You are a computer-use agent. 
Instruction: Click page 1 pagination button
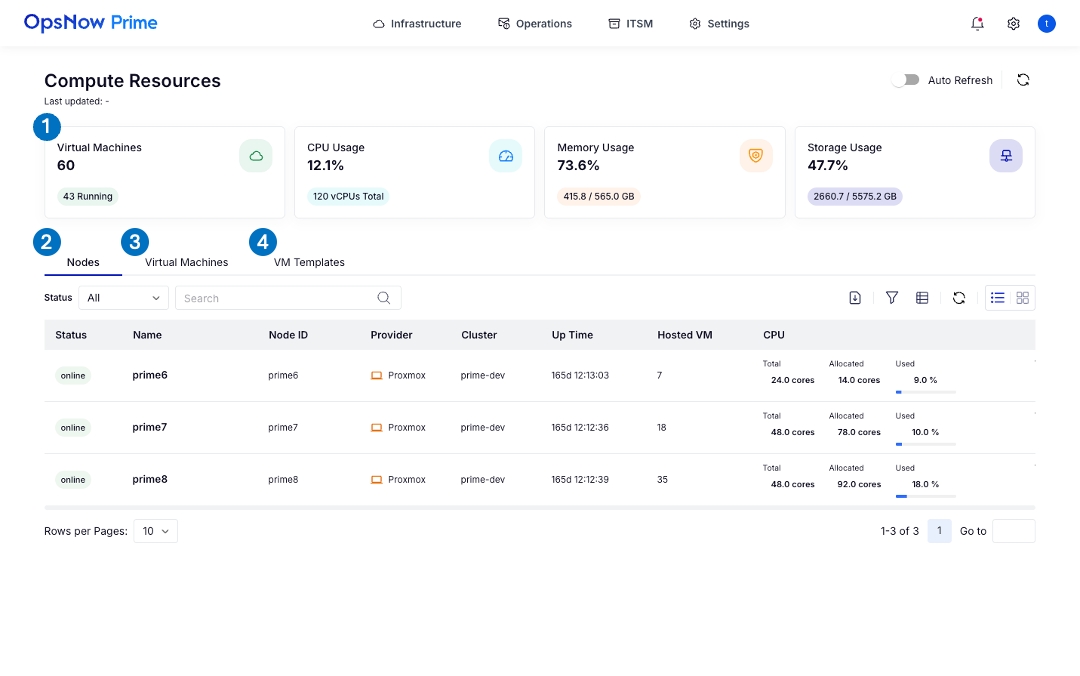click(939, 531)
